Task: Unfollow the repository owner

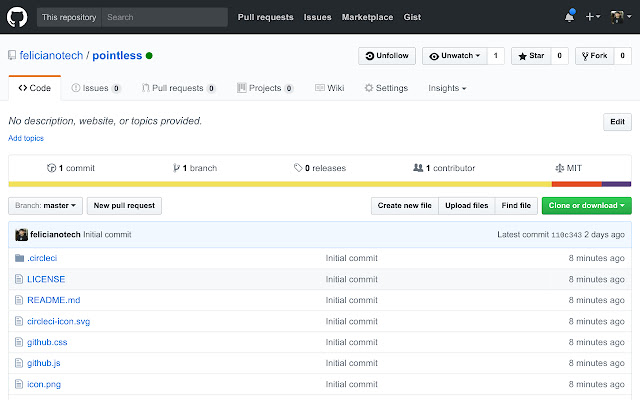Action: (x=387, y=56)
